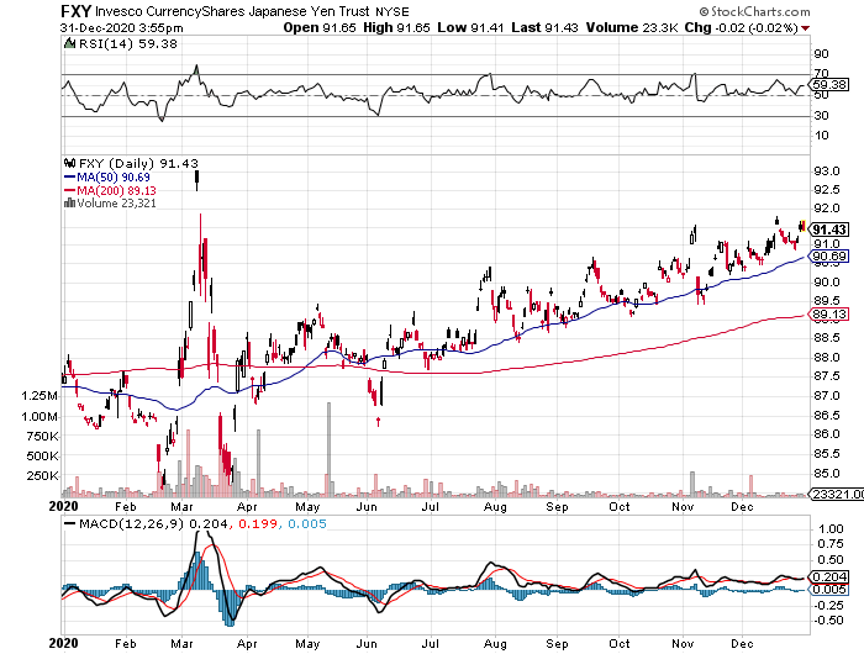The image size is (864, 654).
Task: Click the Last 91.43 quote value
Action: (x=544, y=28)
